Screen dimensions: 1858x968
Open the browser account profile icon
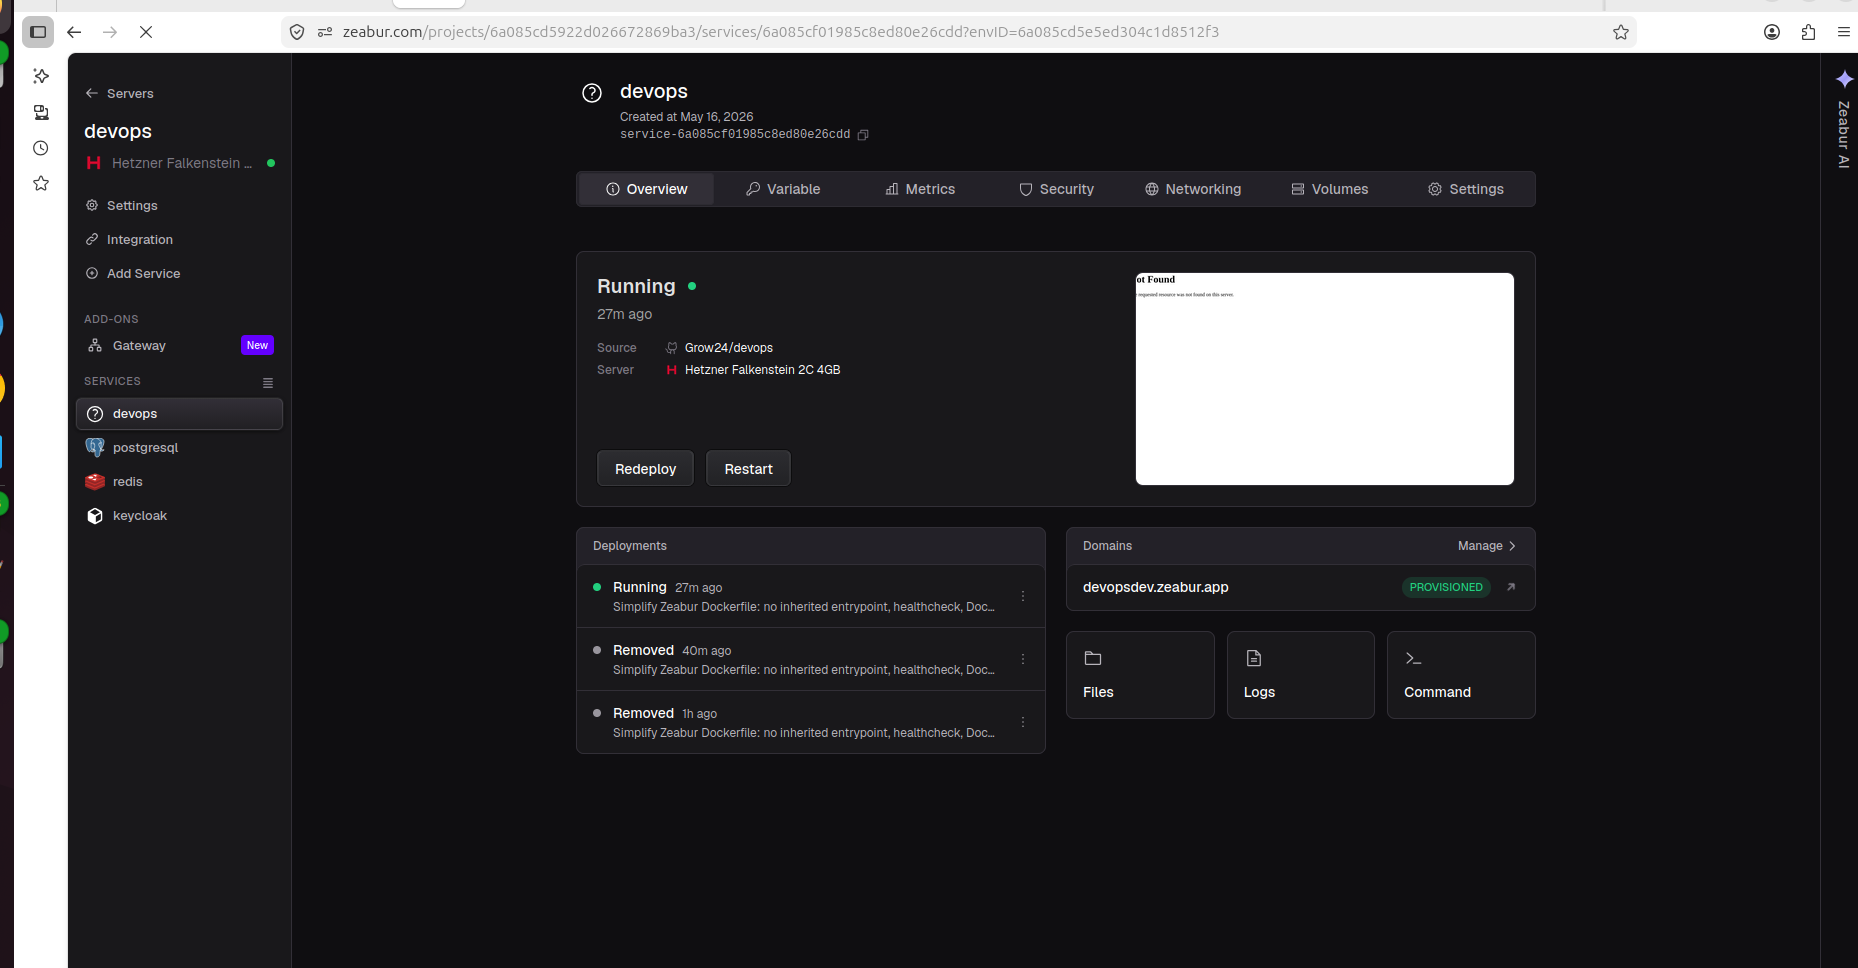pyautogui.click(x=1772, y=32)
